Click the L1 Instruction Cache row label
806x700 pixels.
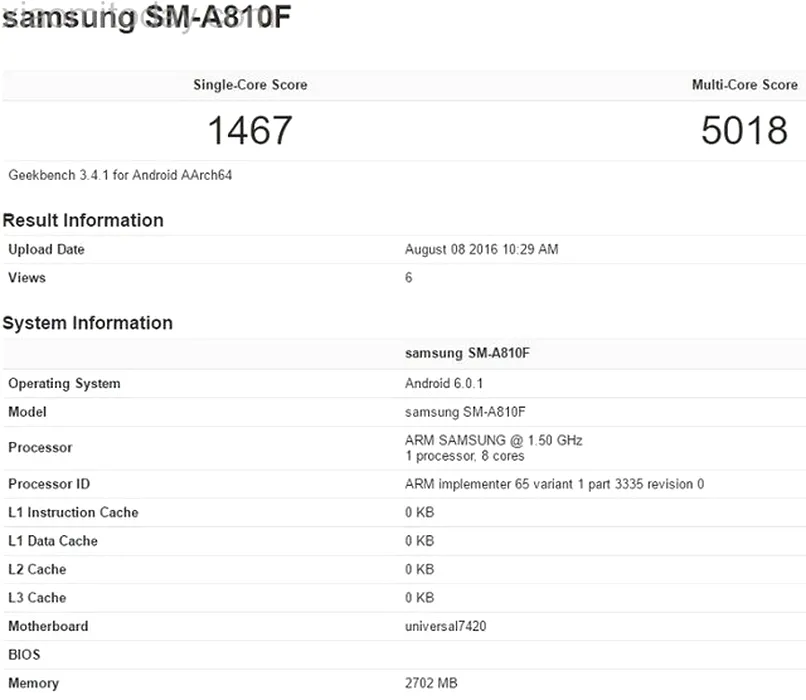click(x=73, y=513)
